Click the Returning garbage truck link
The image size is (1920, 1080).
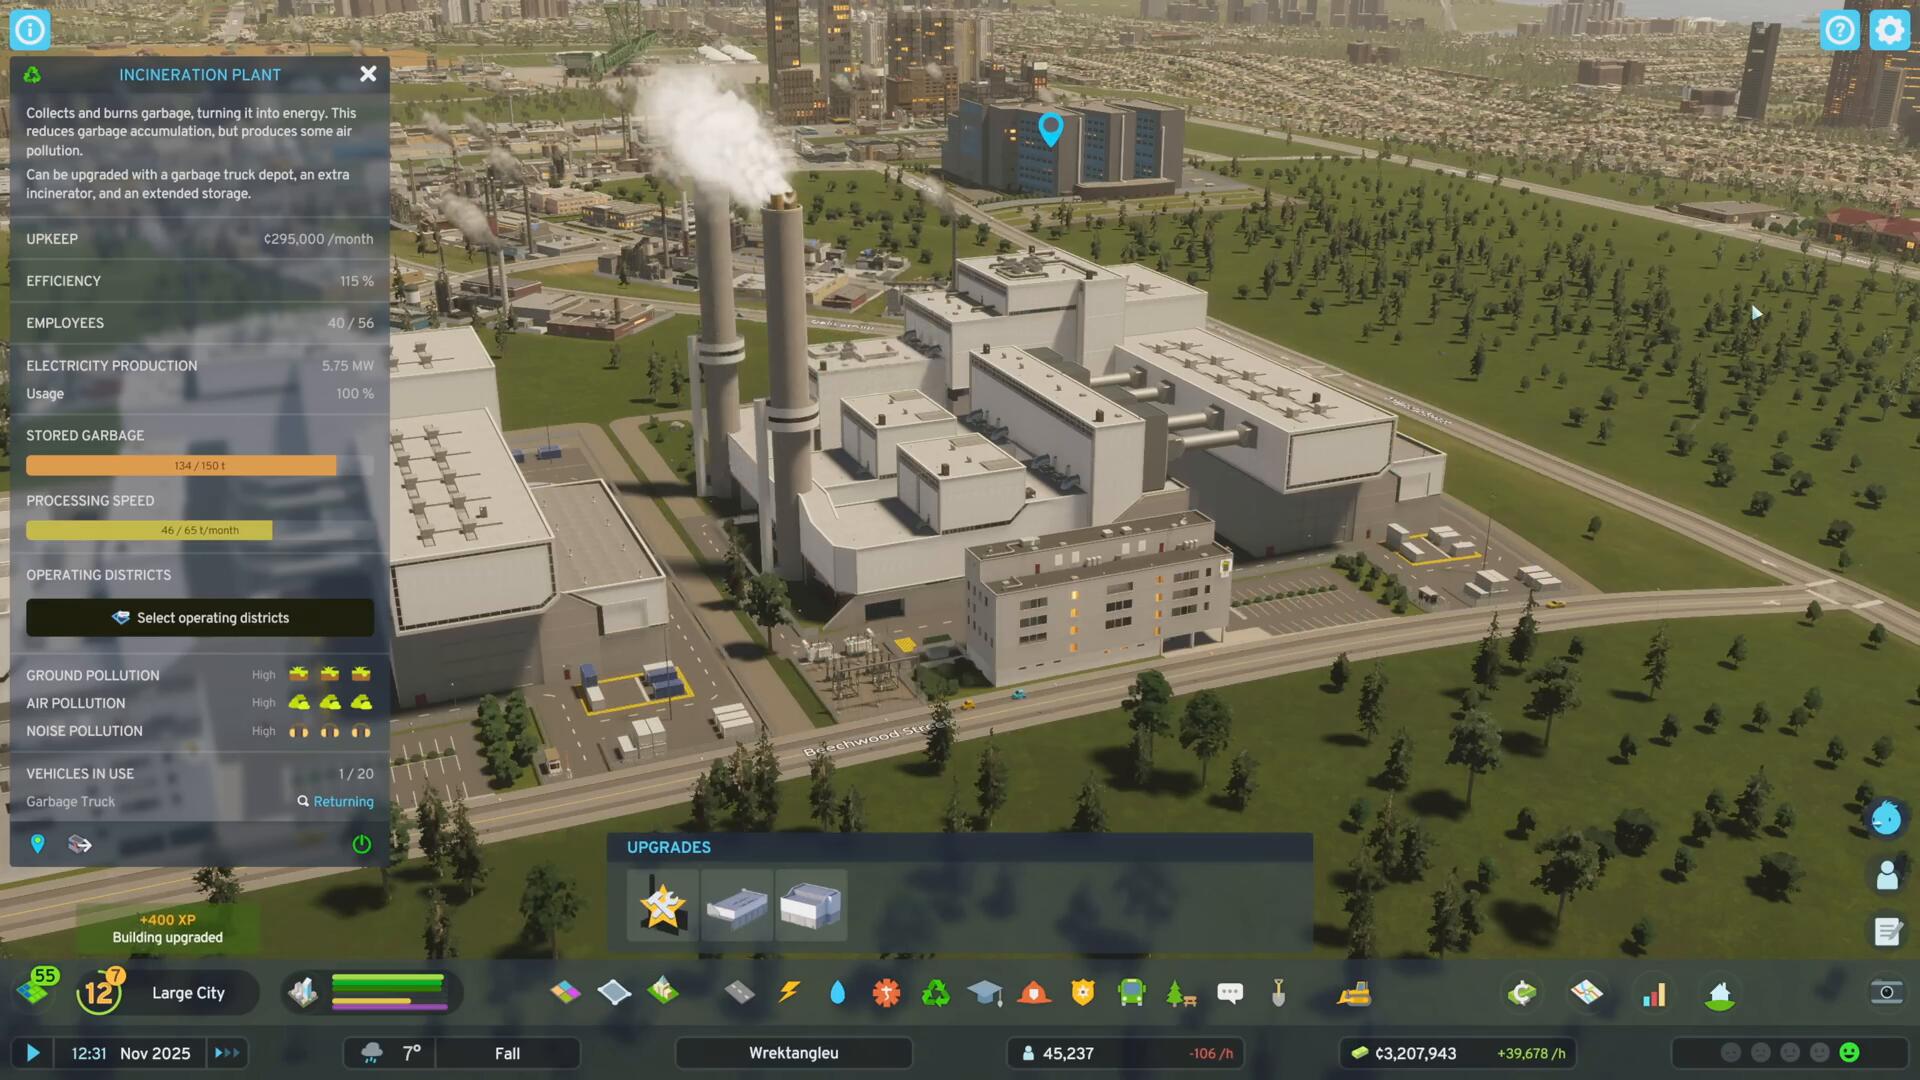342,802
